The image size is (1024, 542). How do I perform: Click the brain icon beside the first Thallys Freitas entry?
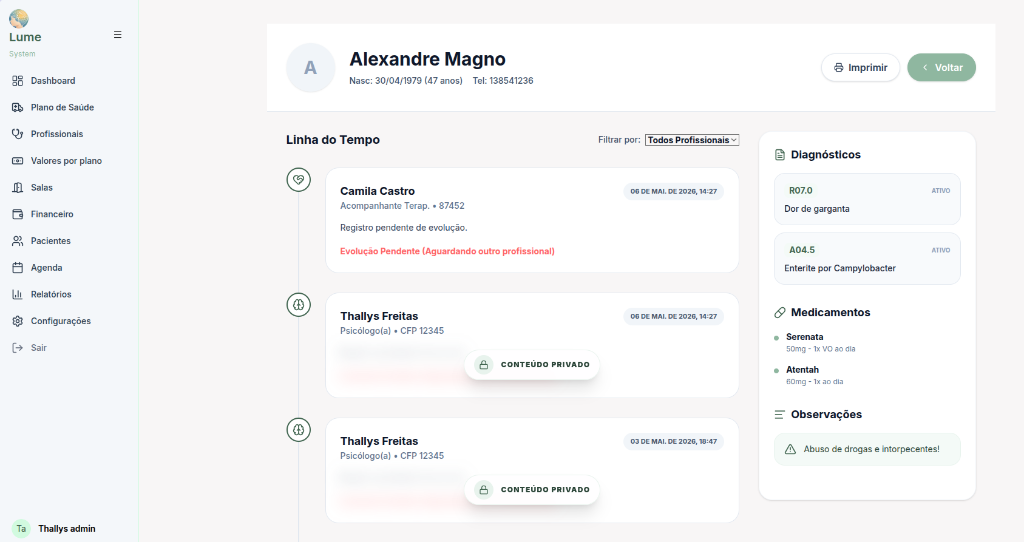(298, 304)
